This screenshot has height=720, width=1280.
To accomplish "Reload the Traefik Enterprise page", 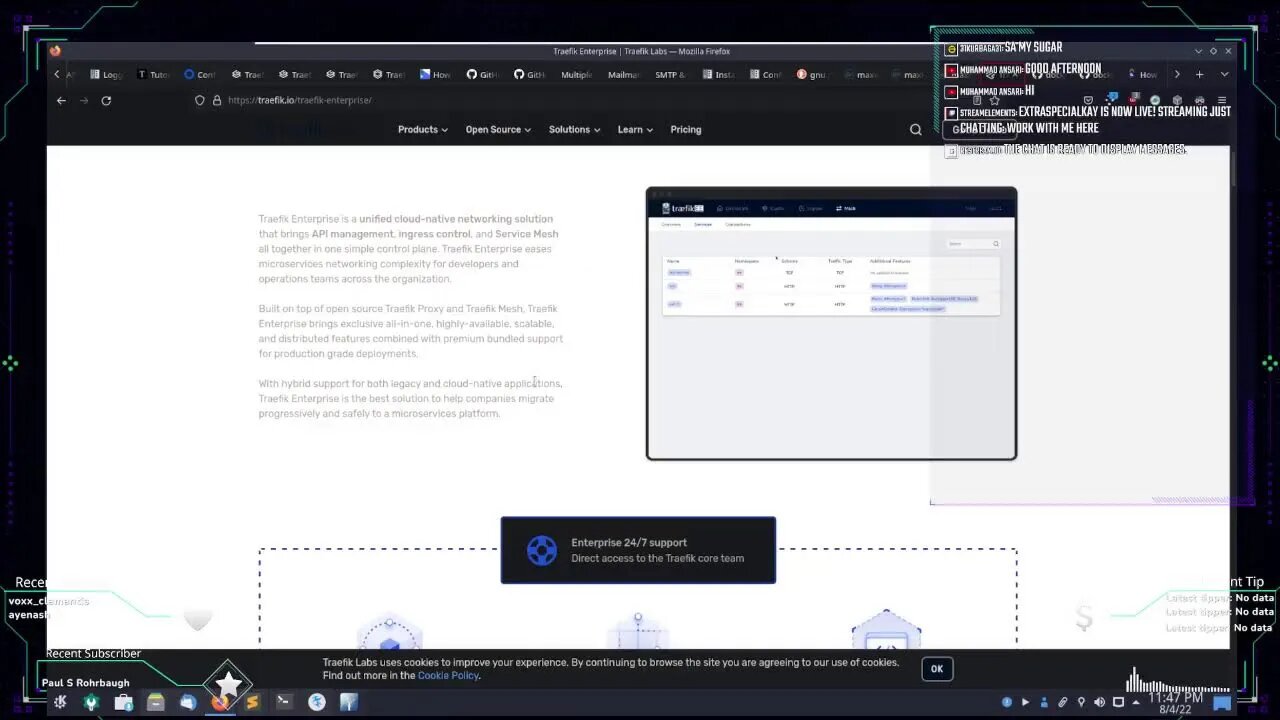I will pos(106,100).
